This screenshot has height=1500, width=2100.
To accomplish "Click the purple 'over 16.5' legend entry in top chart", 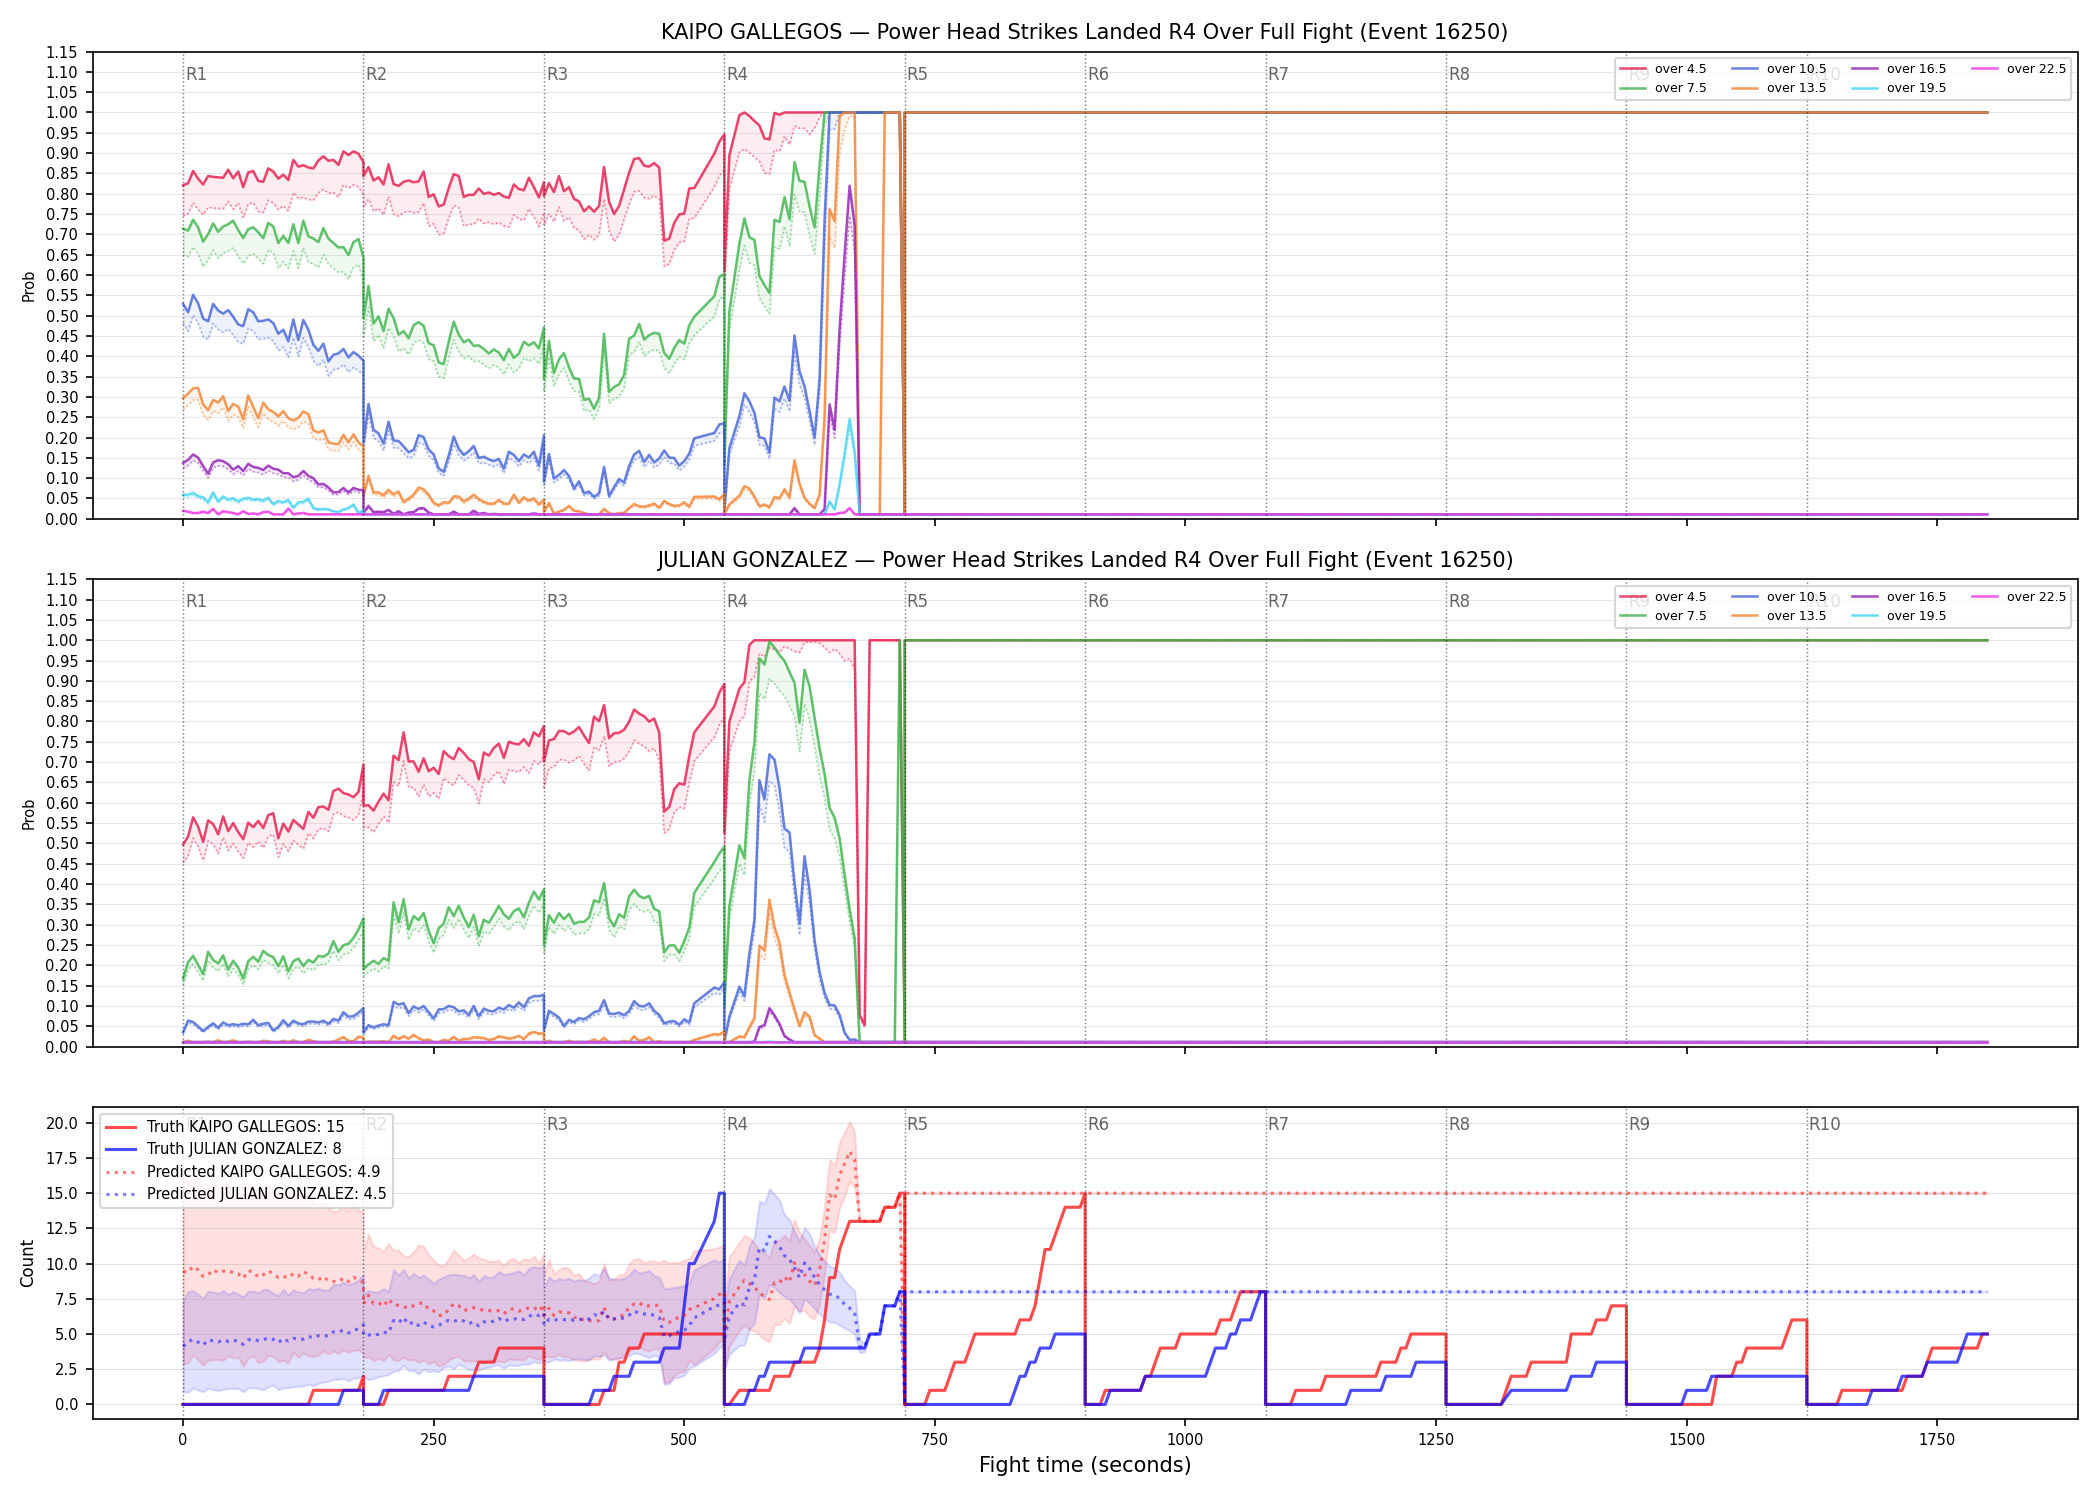I will click(x=1899, y=69).
